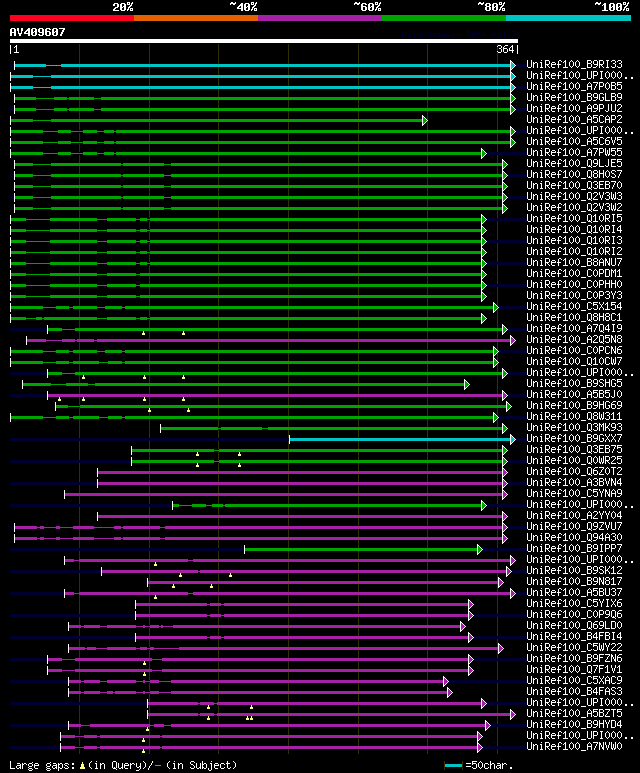Click the UniRef100_Q9ZVU7 label
The height and width of the screenshot is (773, 640).
click(574, 527)
